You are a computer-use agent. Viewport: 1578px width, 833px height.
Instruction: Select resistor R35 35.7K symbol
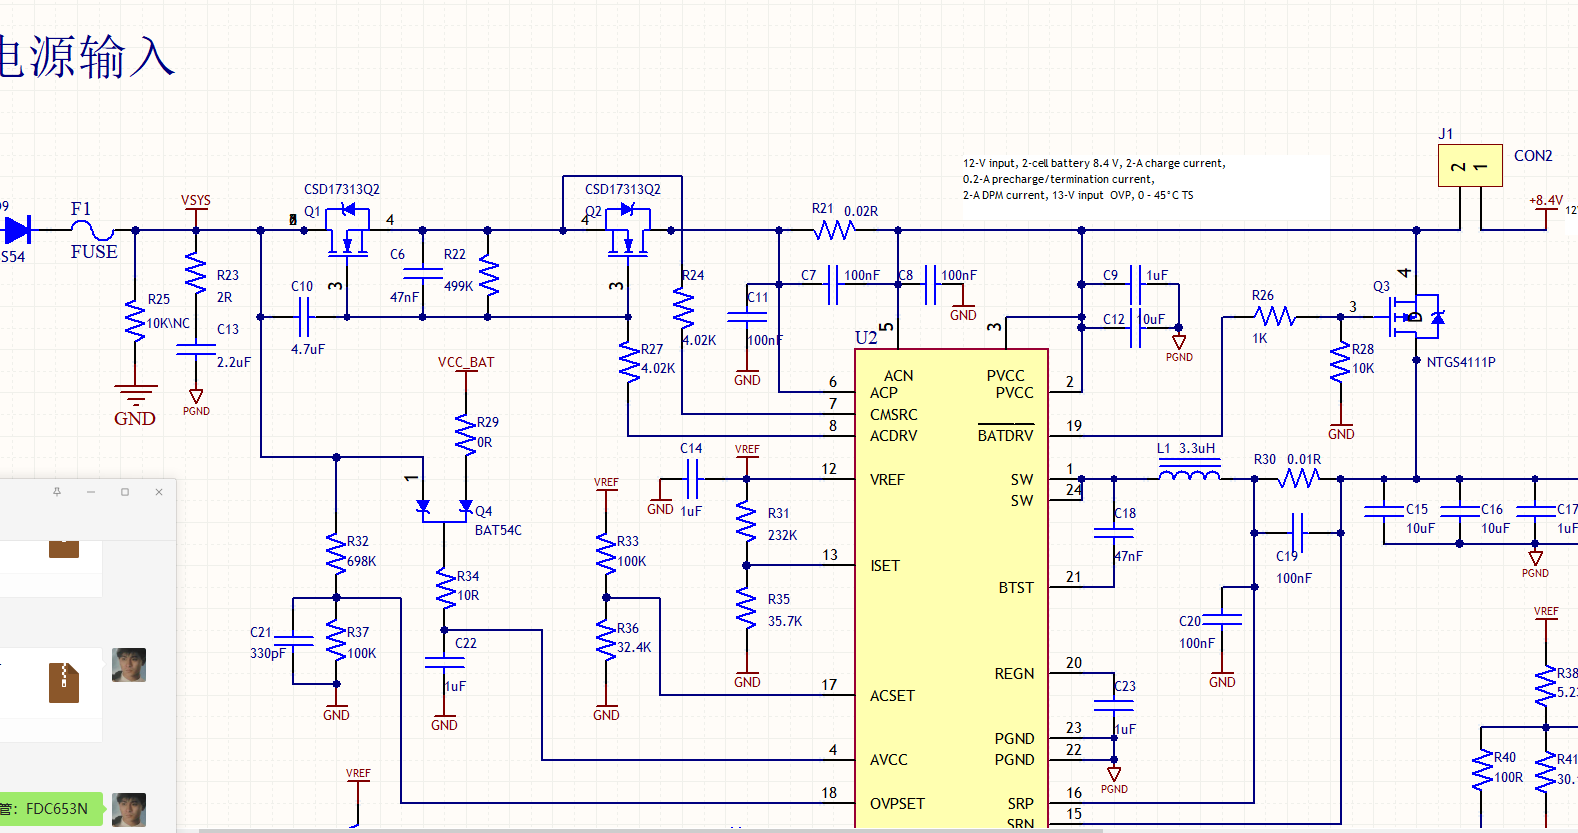pyautogui.click(x=746, y=609)
